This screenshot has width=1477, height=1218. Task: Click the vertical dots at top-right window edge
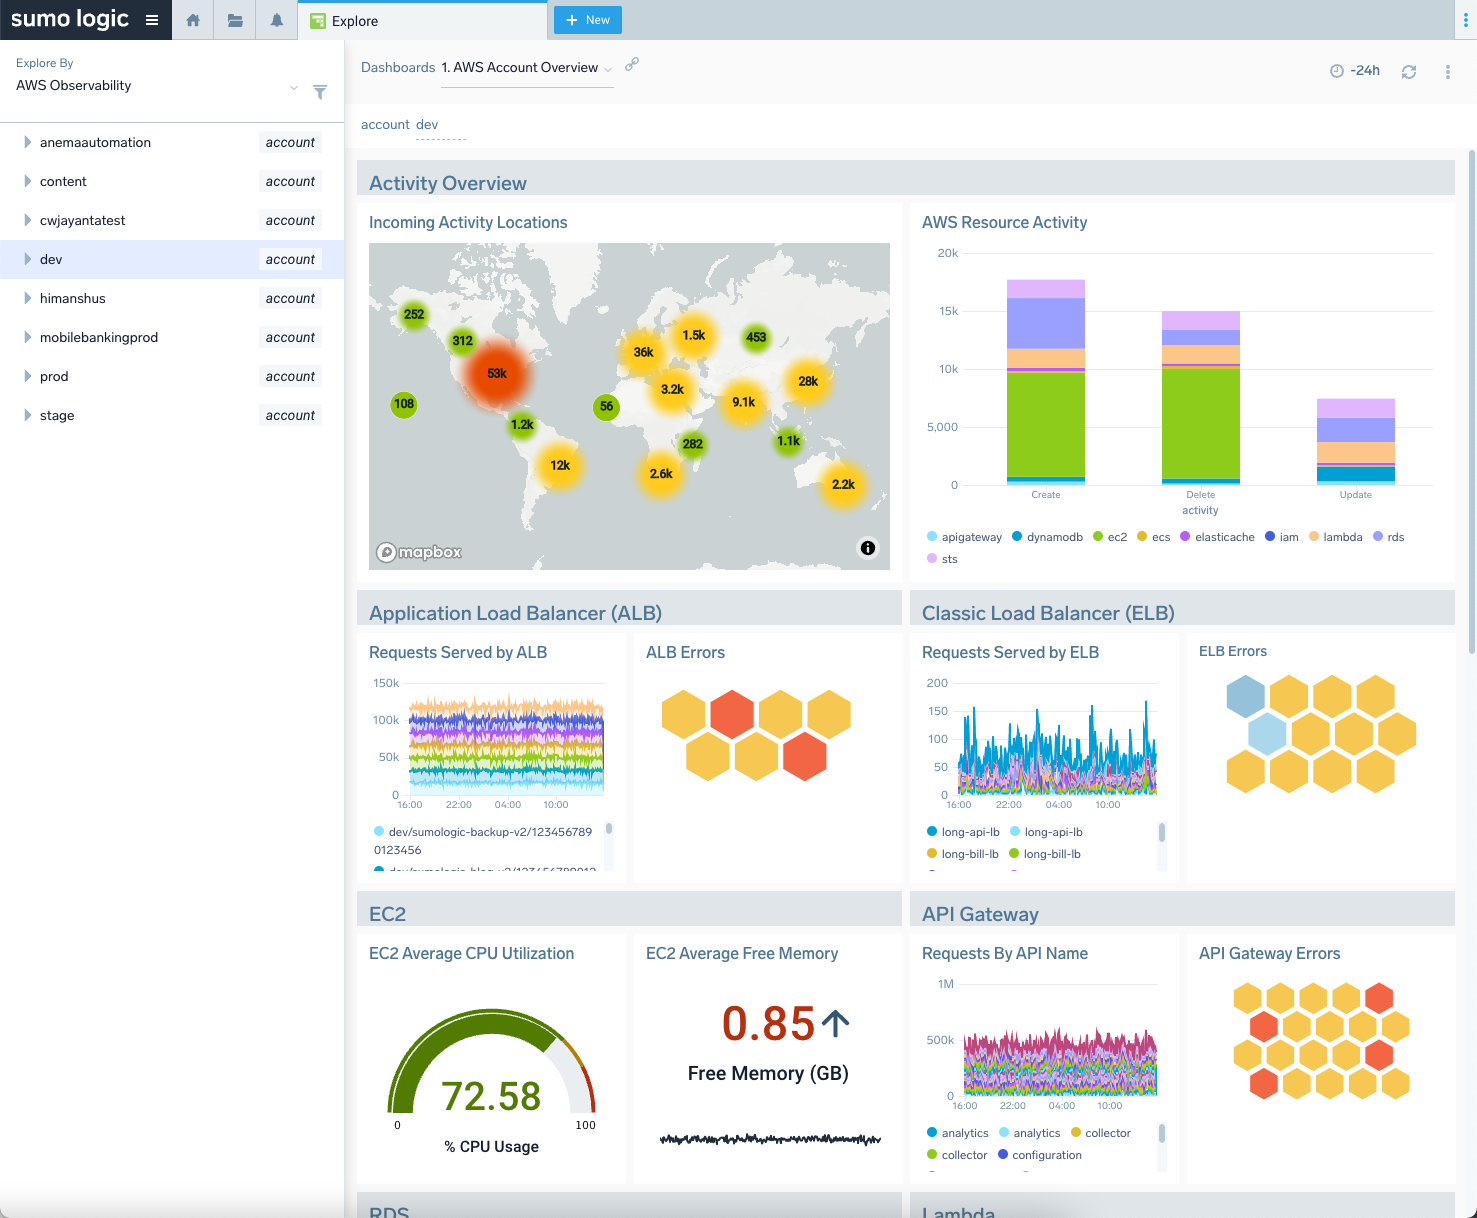click(1466, 20)
